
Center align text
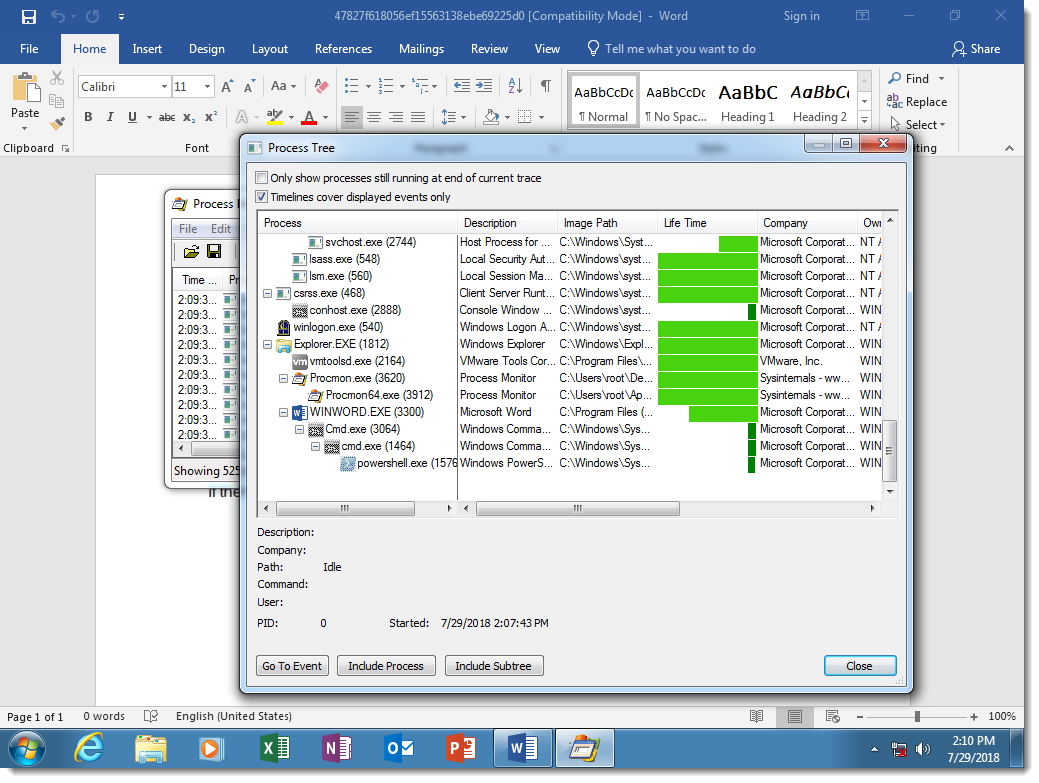(x=374, y=117)
